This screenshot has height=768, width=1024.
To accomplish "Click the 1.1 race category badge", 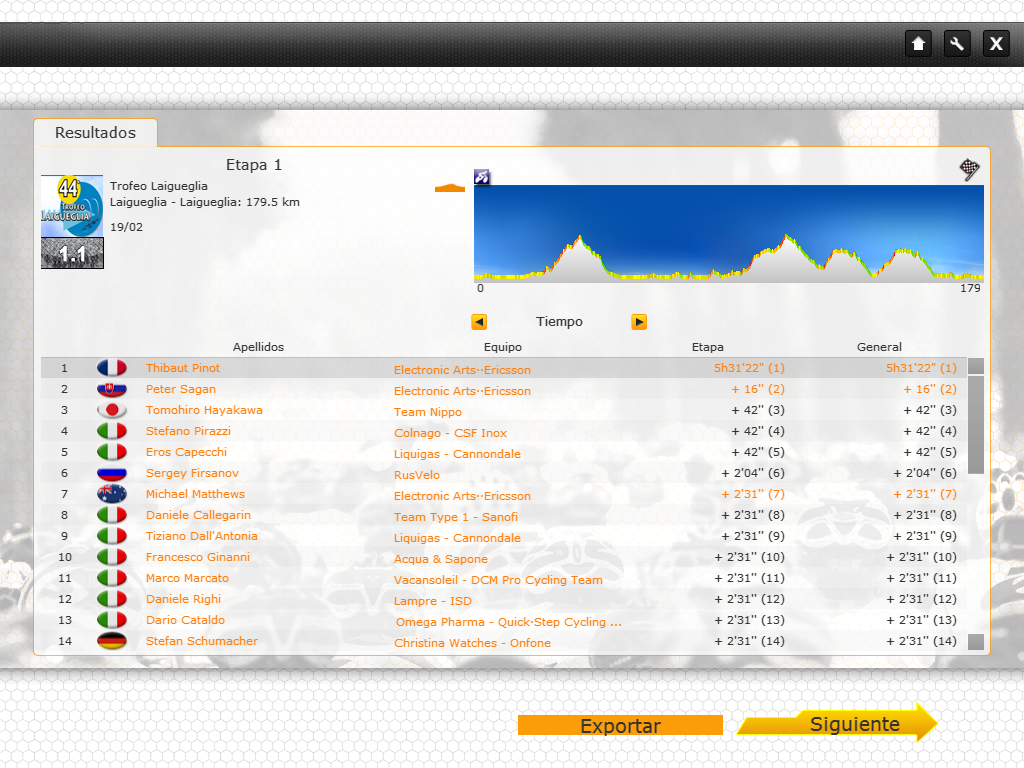I will [72, 253].
